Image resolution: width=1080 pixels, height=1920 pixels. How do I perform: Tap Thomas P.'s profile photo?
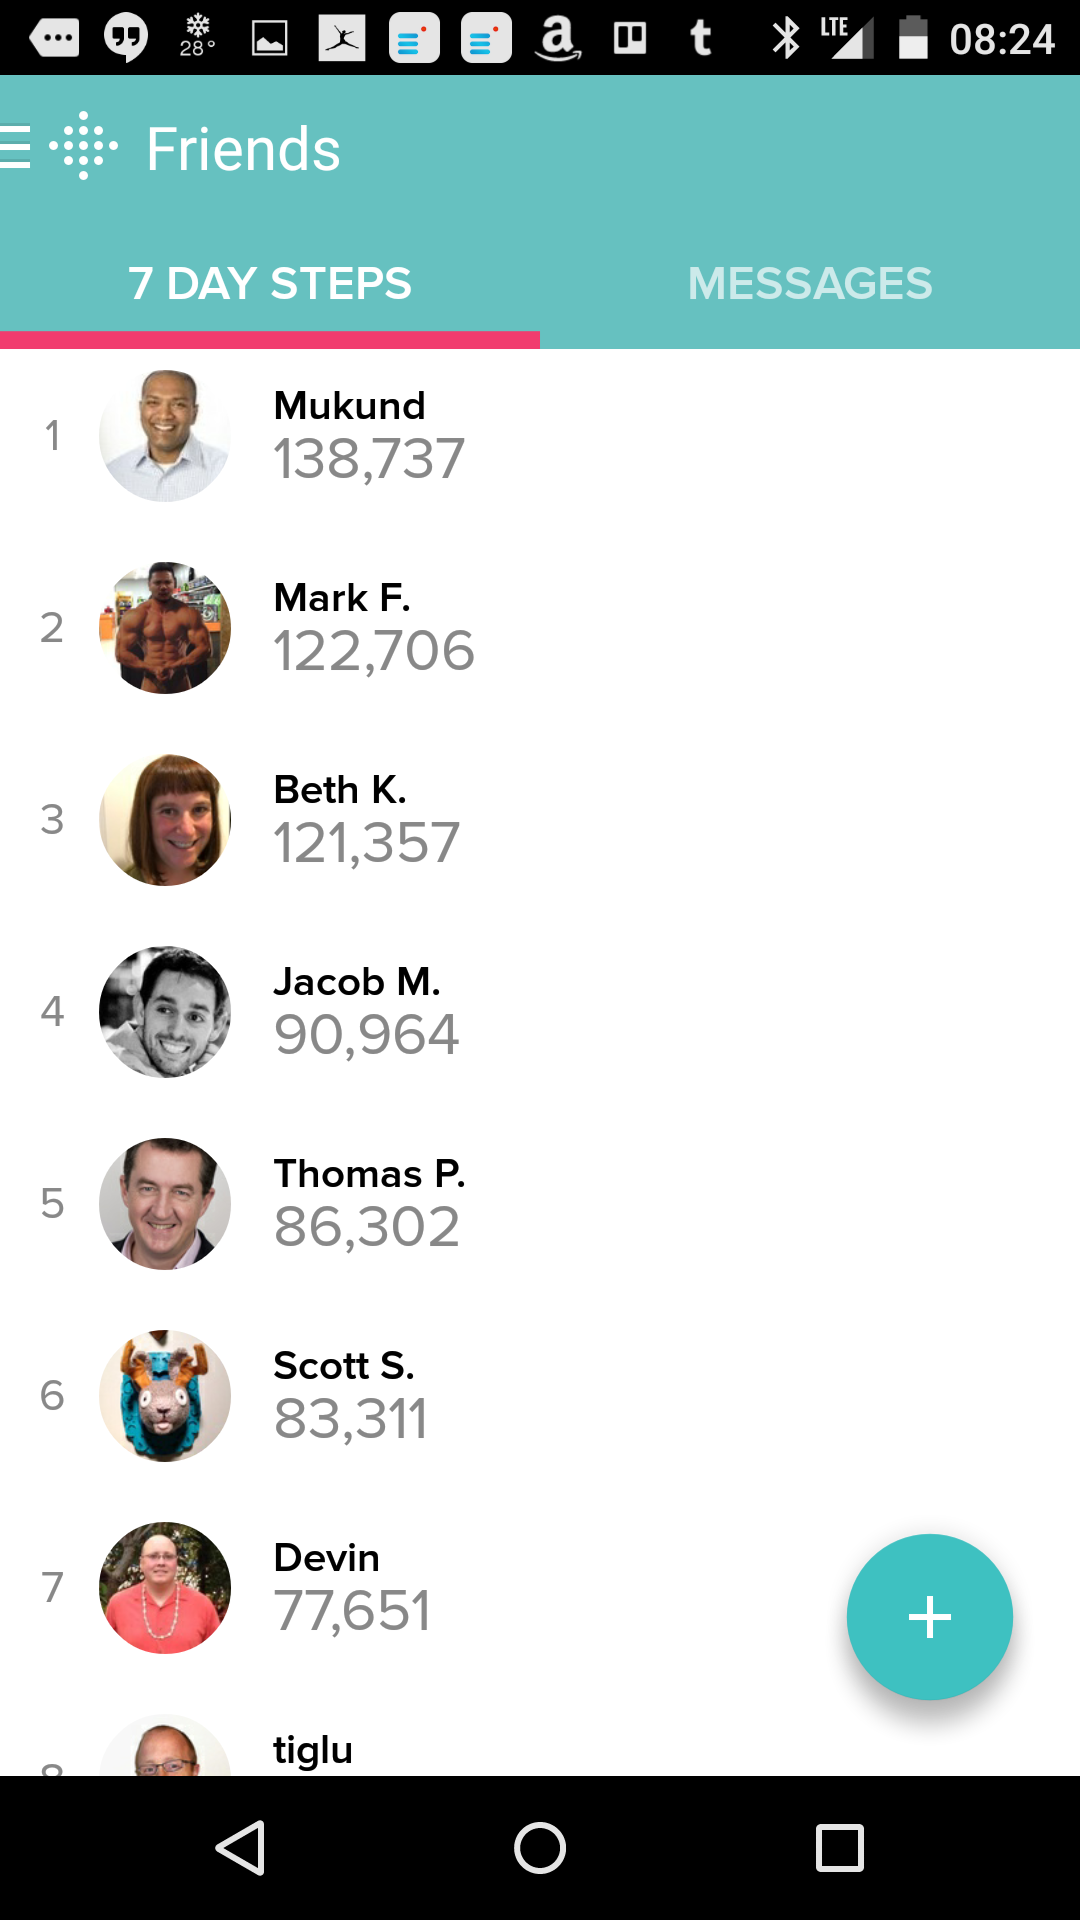(165, 1204)
